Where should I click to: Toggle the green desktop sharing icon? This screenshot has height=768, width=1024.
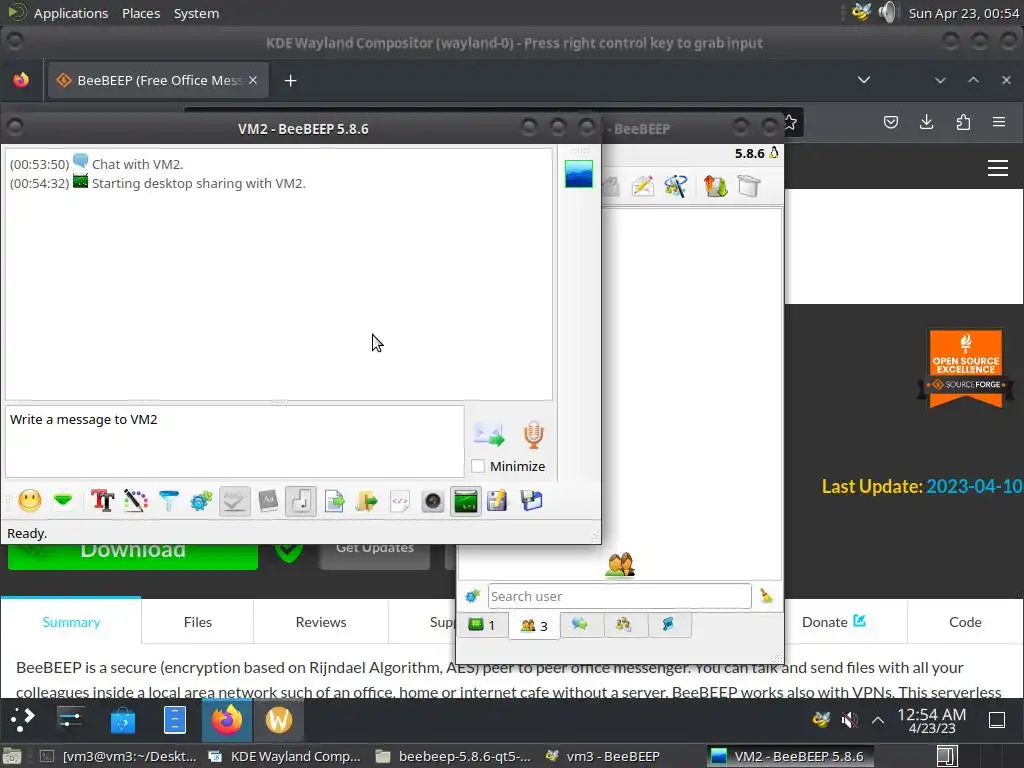[x=466, y=501]
